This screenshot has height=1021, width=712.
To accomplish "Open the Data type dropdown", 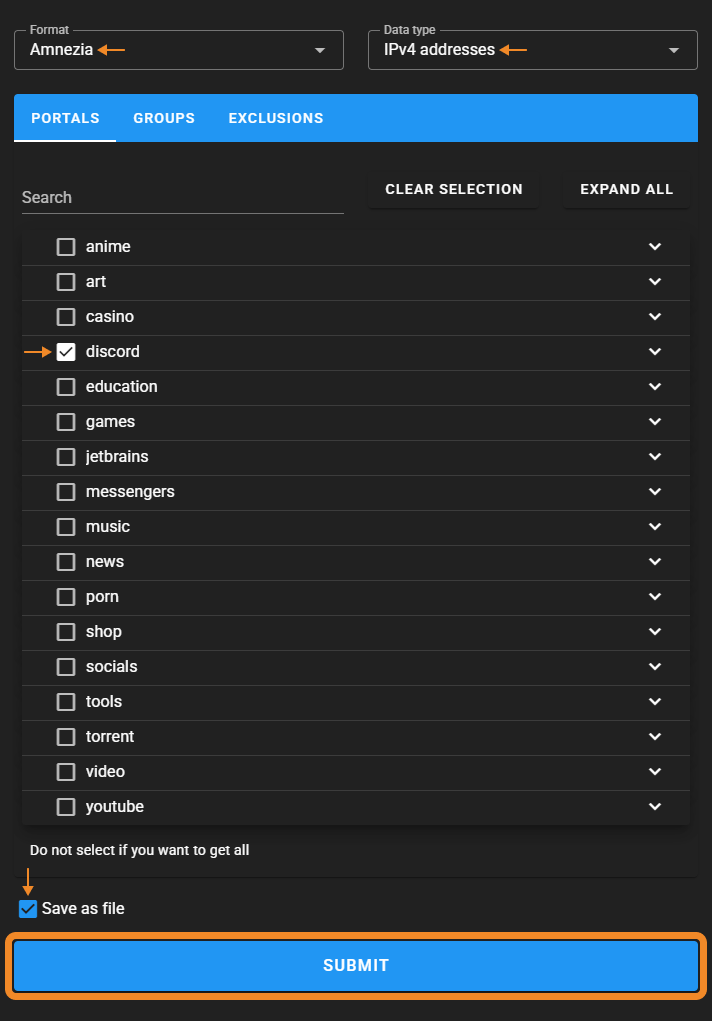I will 532,50.
